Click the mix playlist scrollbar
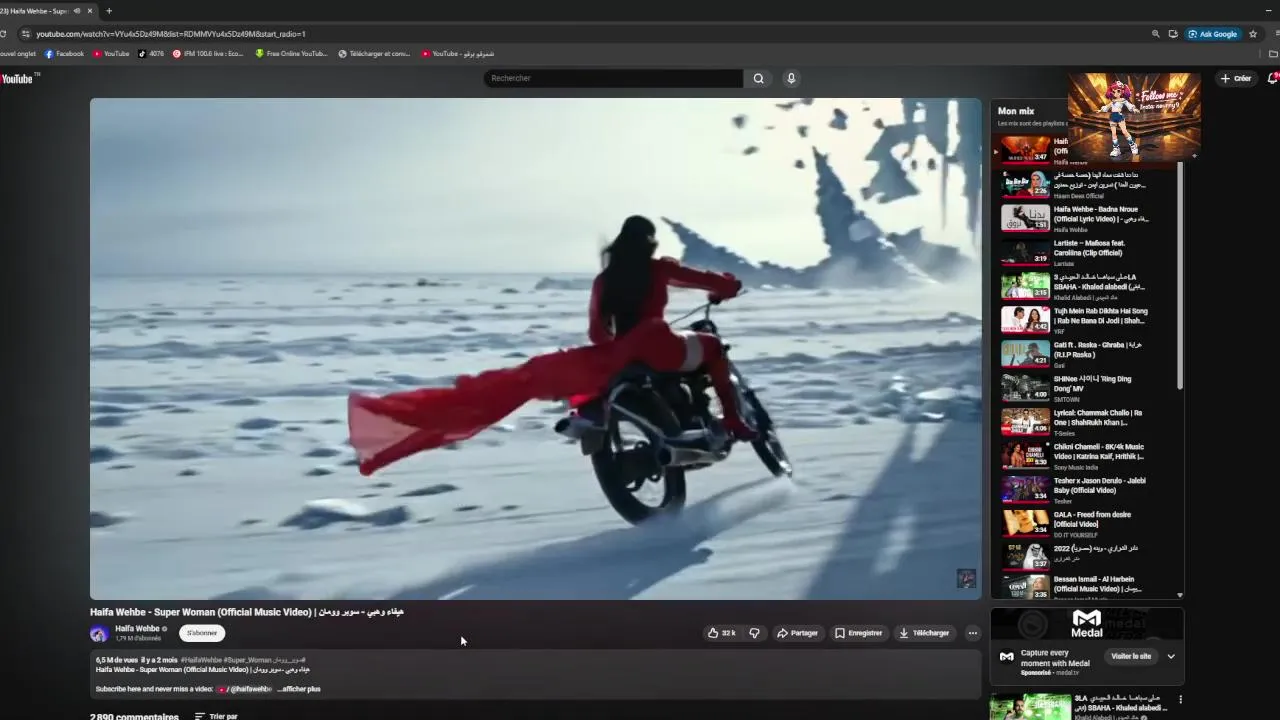 pos(1180,275)
